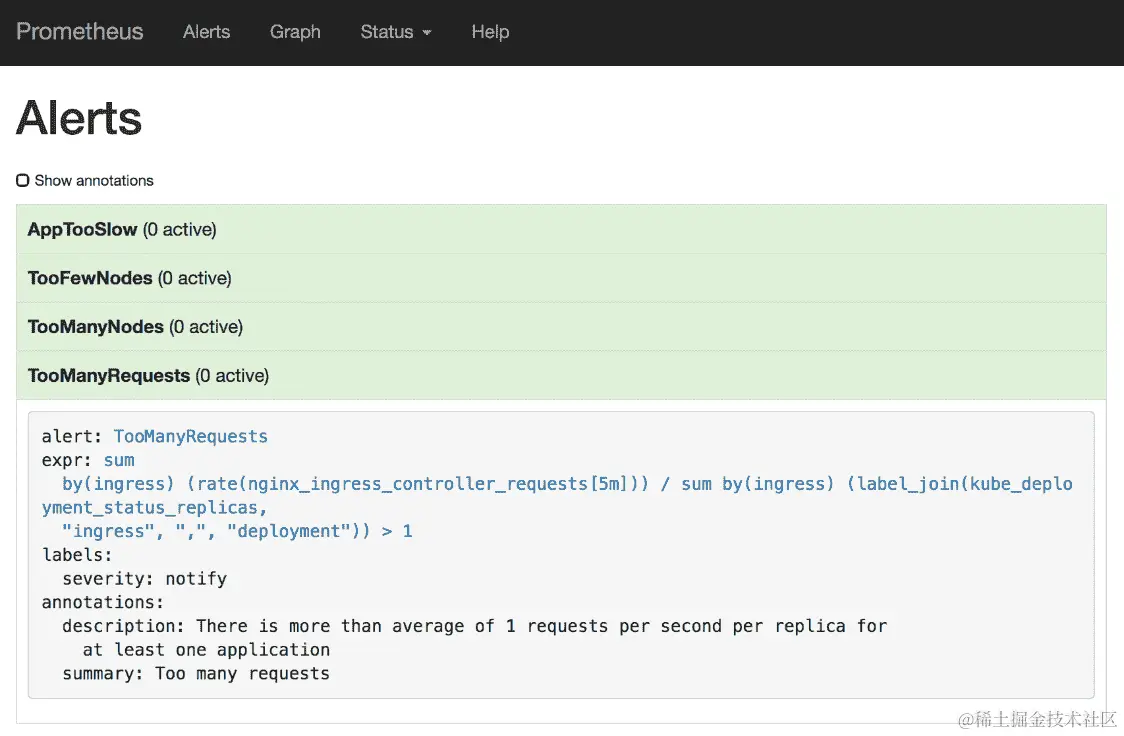
Task: Click the "deployment")) > 1 expression line
Action: 240,531
